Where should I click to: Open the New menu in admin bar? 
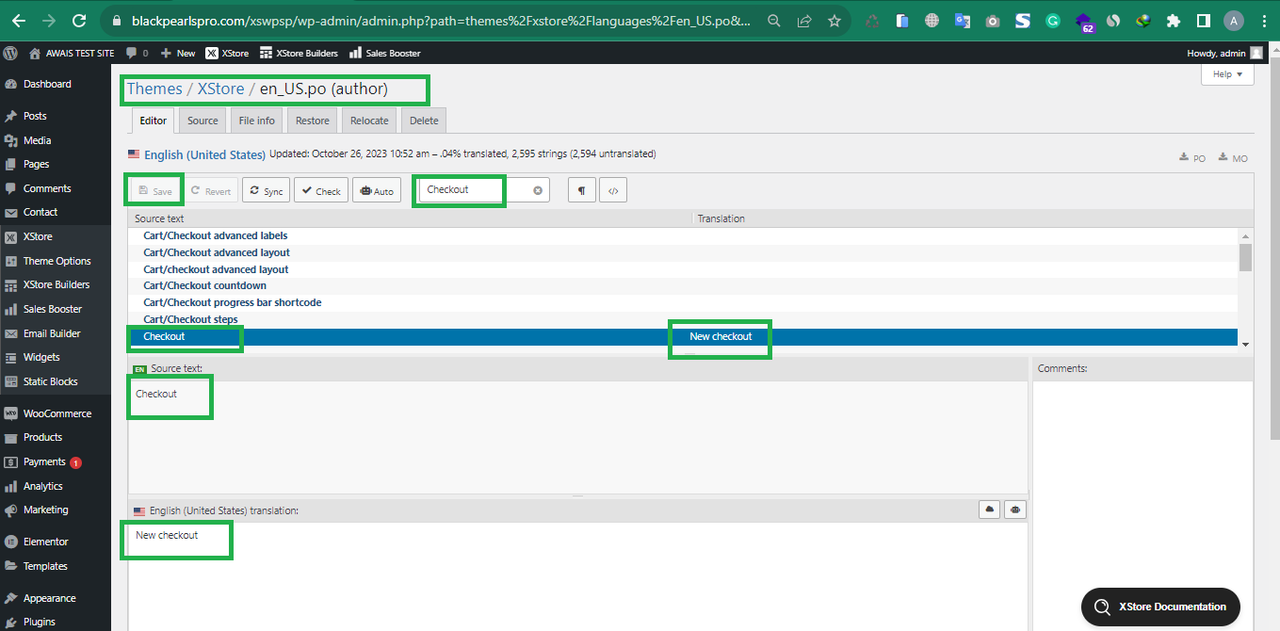(178, 53)
